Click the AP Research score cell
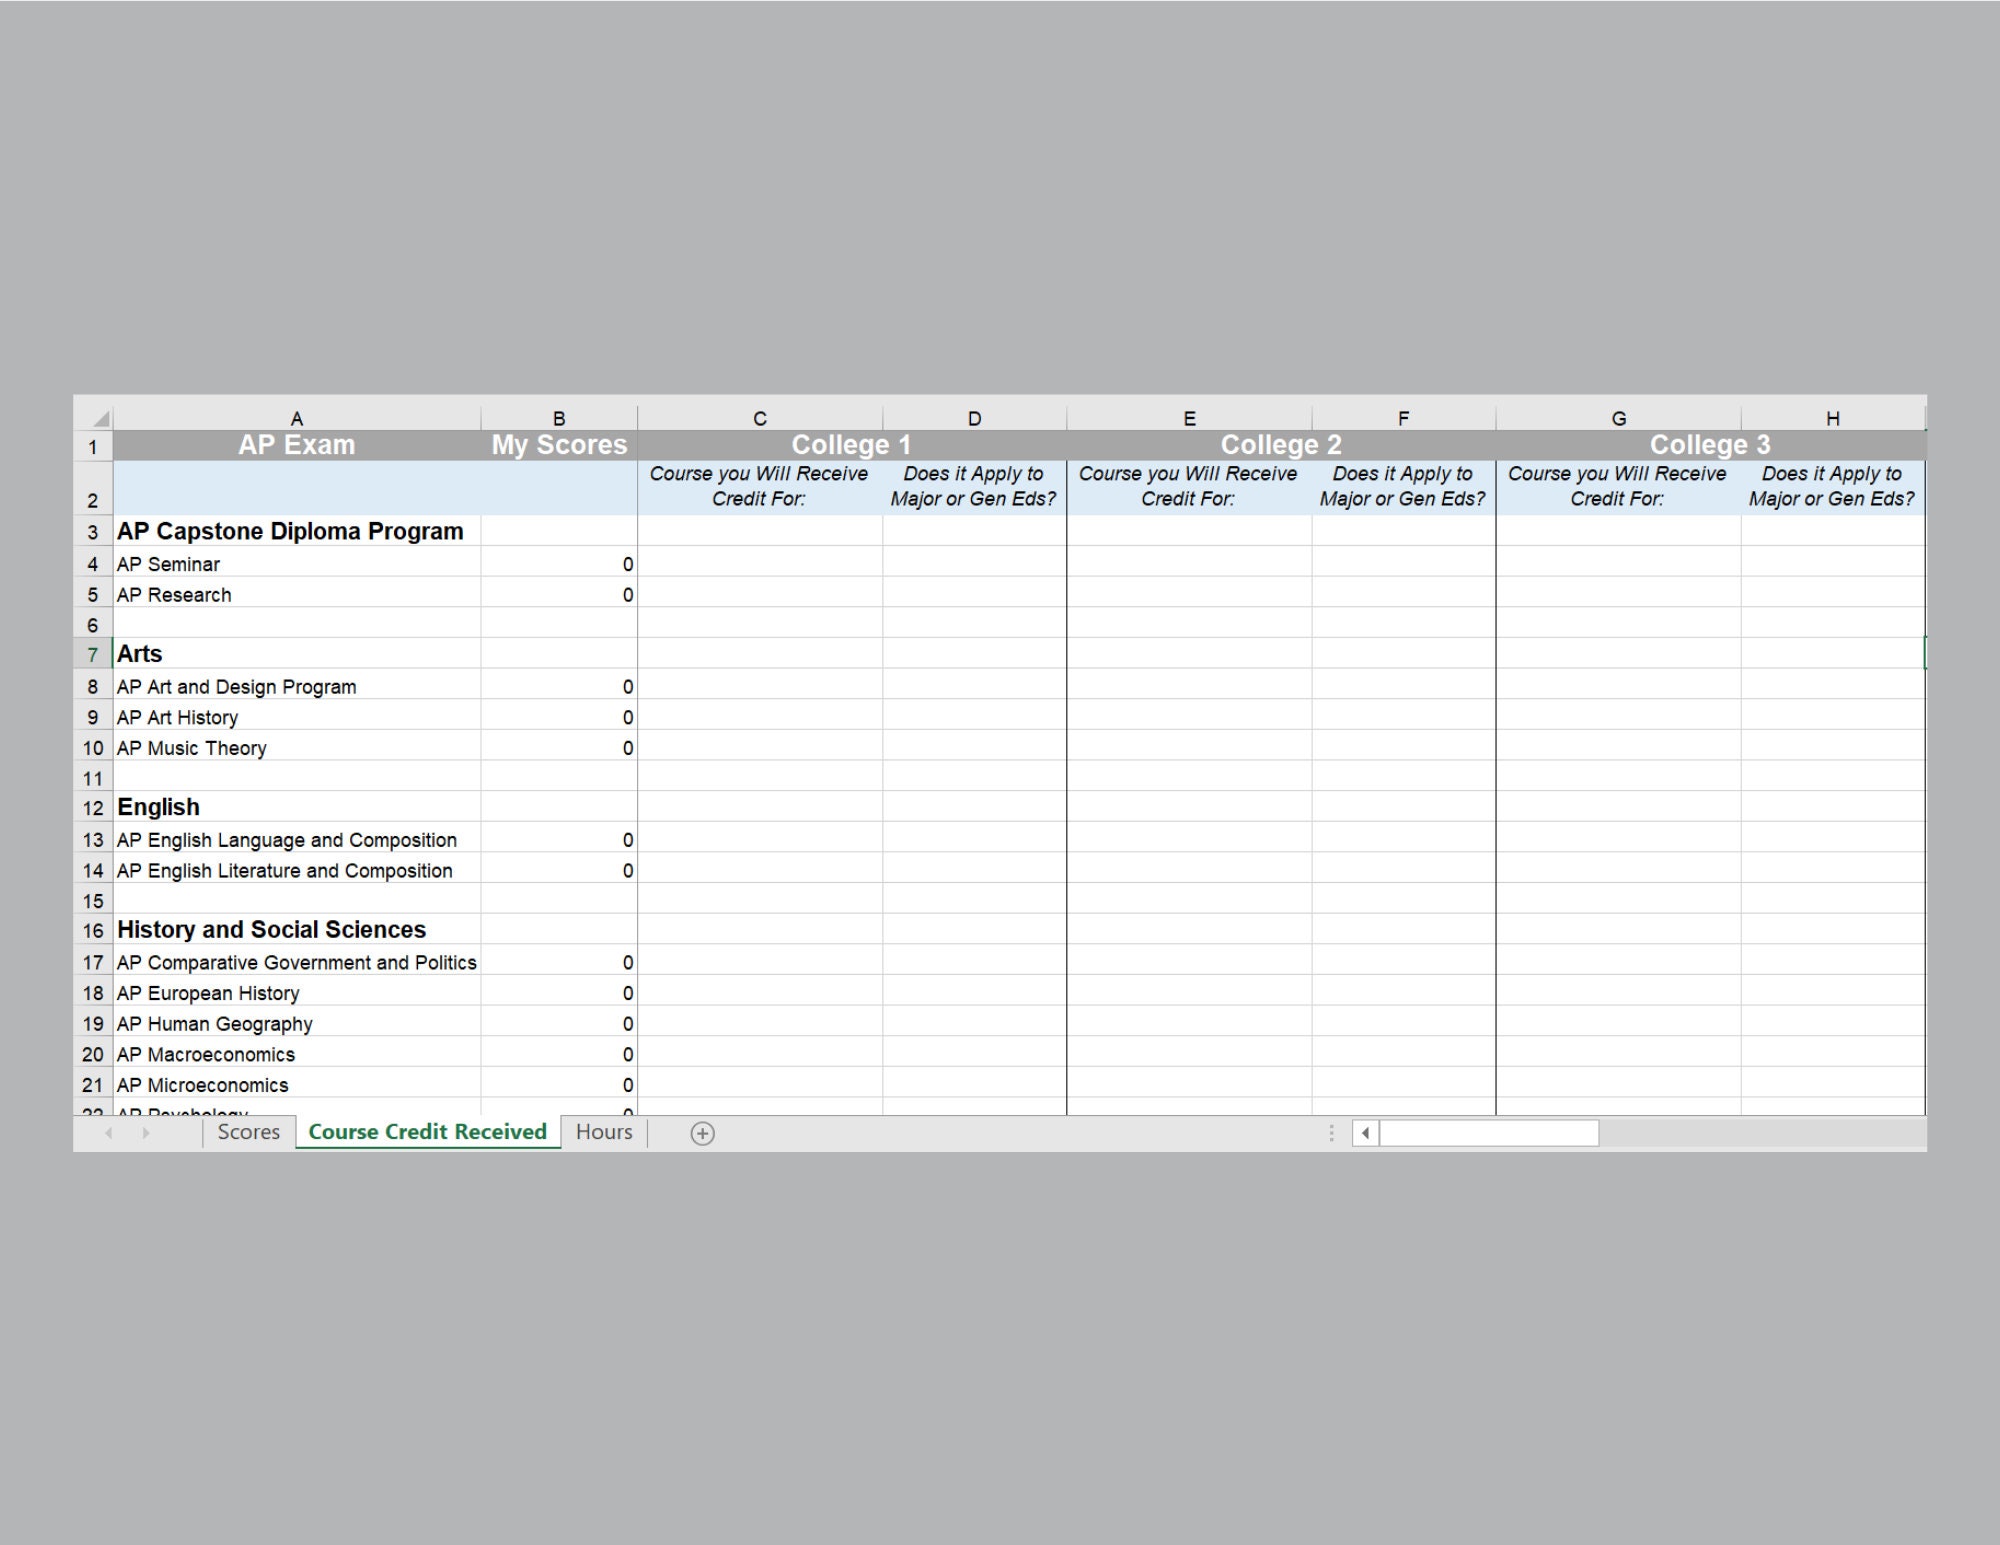 coord(558,594)
